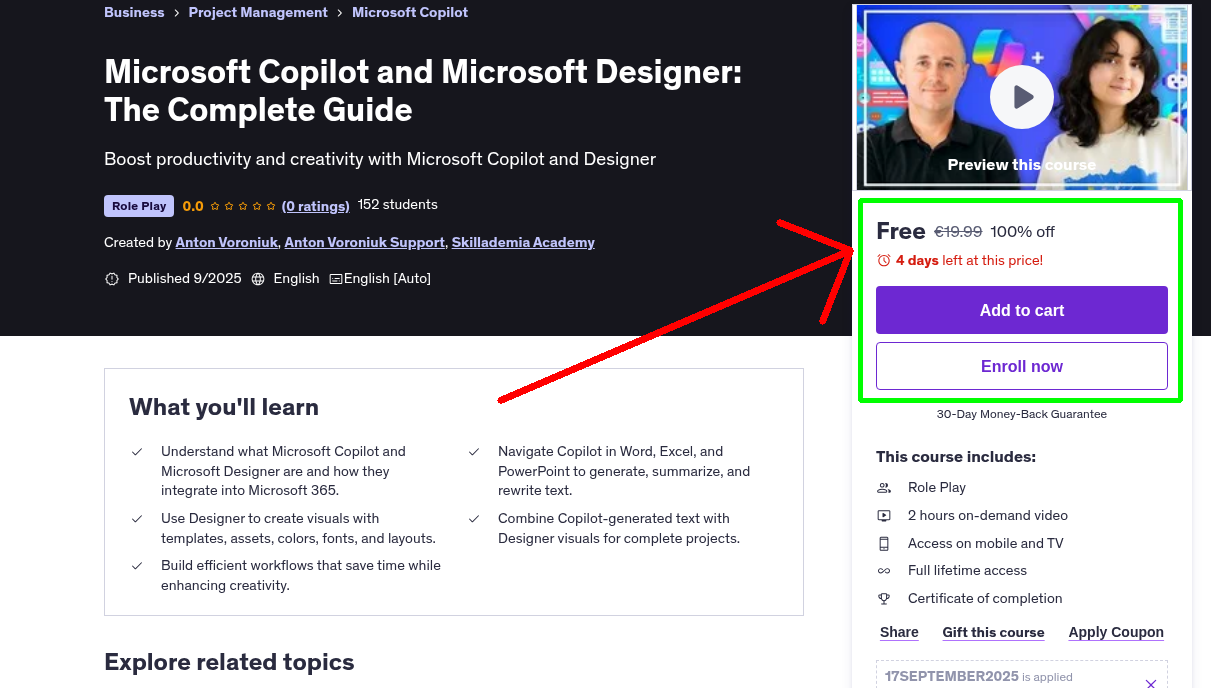Click the 'Explore related topics' heading
This screenshot has width=1211, height=688.
pyautogui.click(x=229, y=663)
